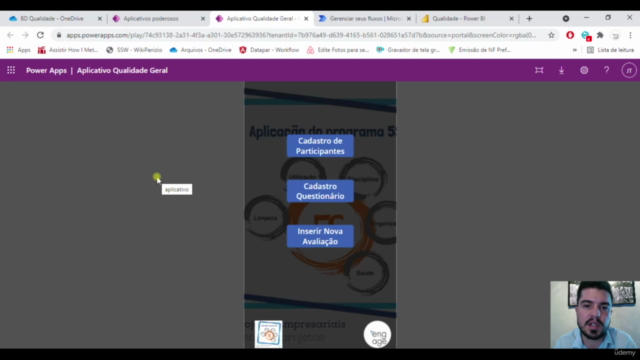This screenshot has height=360, width=640.
Task: Click the small 5S image thumbnail at bottom
Action: [x=268, y=334]
